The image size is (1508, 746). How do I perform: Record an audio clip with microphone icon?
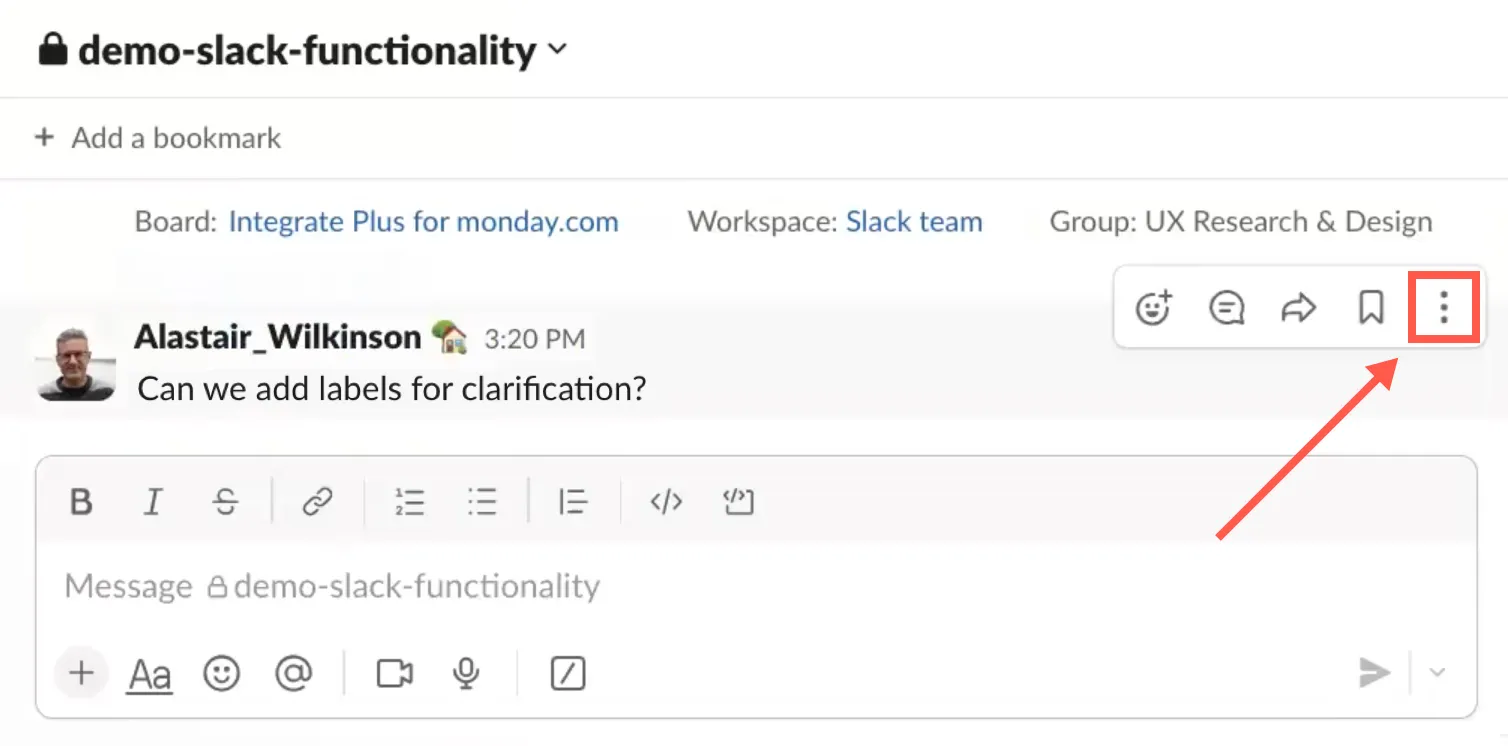(466, 673)
